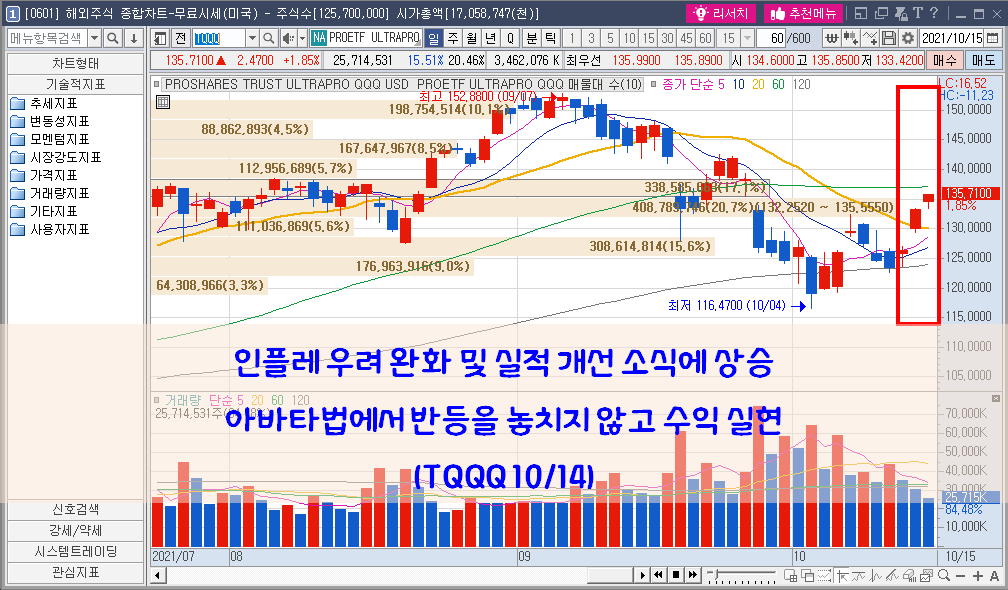Click the play replay button

pos(643,575)
